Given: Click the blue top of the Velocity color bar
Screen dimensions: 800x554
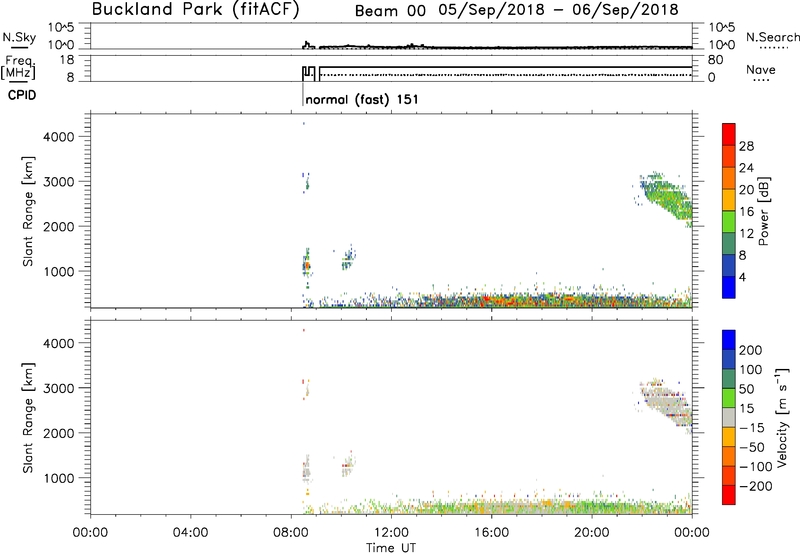Looking at the screenshot, I should [729, 340].
